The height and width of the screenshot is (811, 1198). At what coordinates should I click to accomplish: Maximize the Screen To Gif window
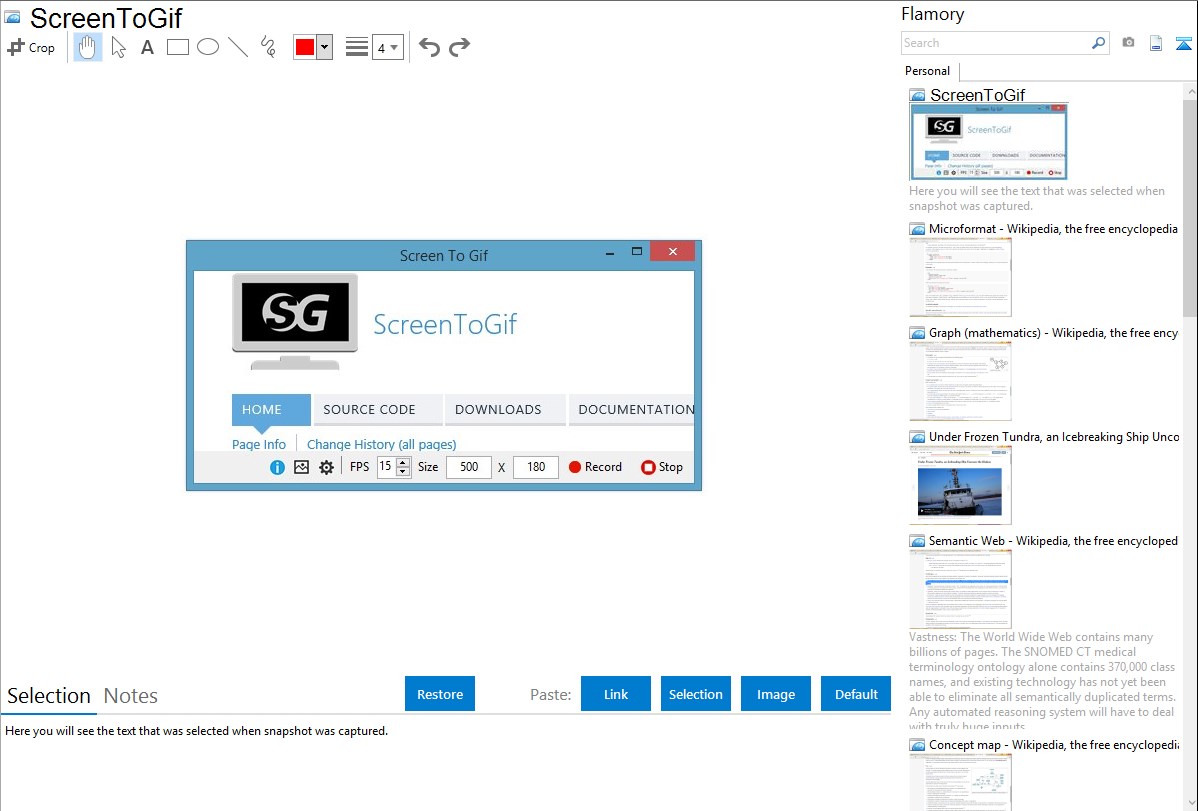pyautogui.click(x=636, y=251)
